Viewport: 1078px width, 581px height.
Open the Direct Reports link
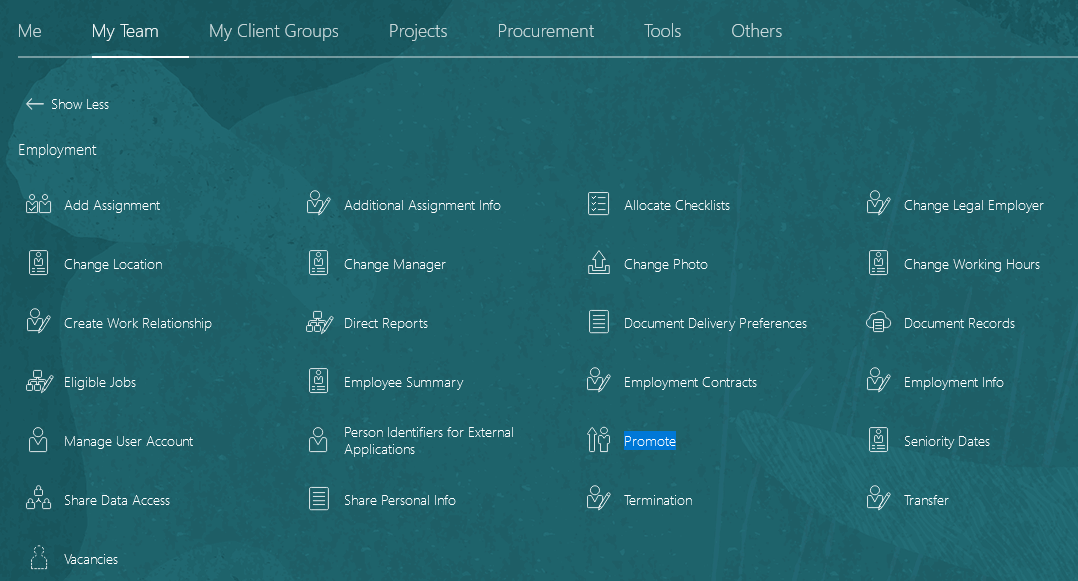[386, 323]
